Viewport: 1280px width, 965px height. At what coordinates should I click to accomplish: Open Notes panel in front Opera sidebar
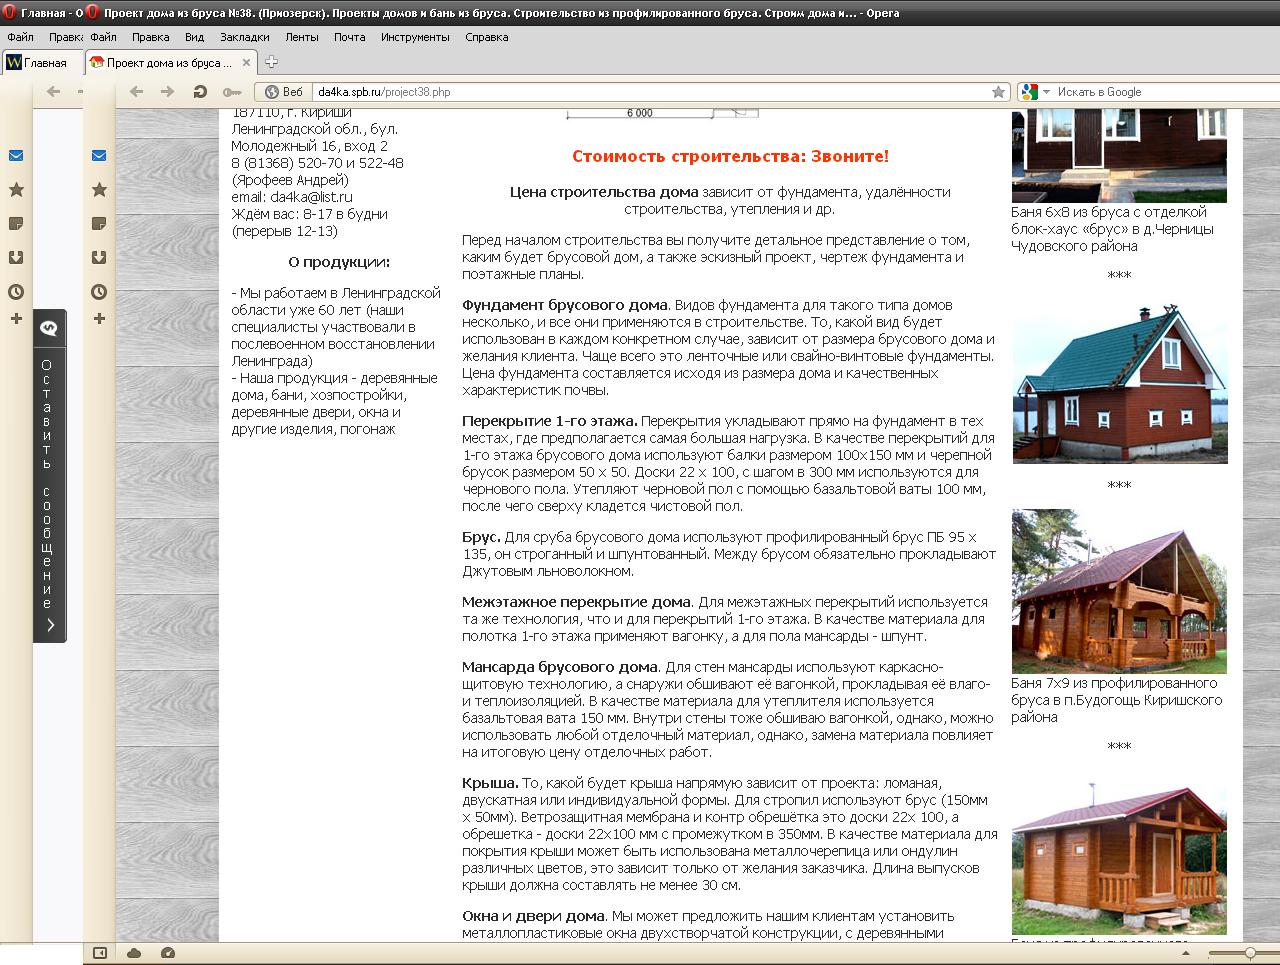click(x=99, y=224)
